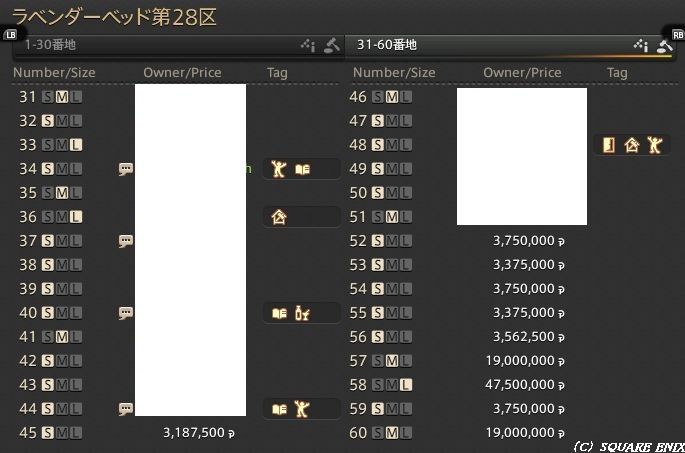
Task: Click the door tag icon on plot 48
Action: pos(609,145)
